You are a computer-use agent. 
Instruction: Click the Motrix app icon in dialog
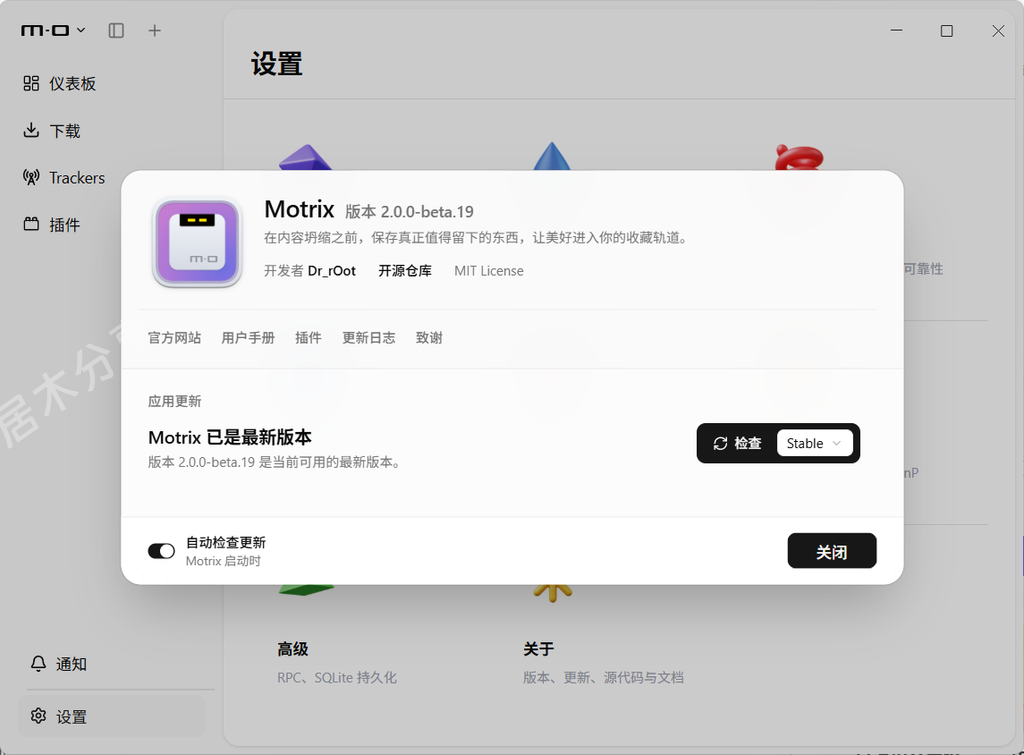[x=197, y=243]
